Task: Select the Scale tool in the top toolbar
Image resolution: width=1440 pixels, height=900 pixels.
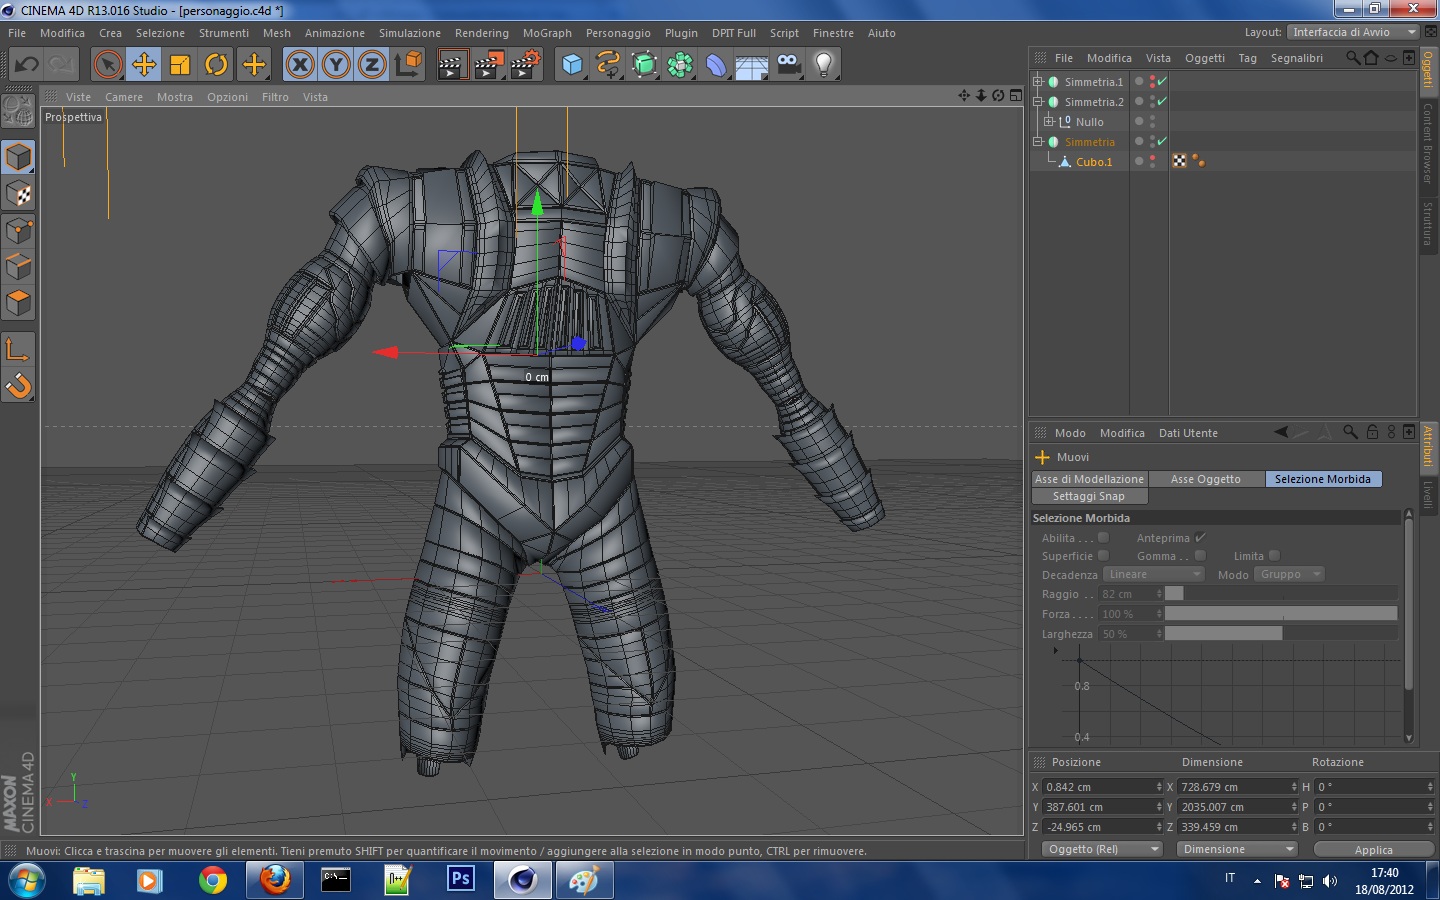Action: point(180,65)
